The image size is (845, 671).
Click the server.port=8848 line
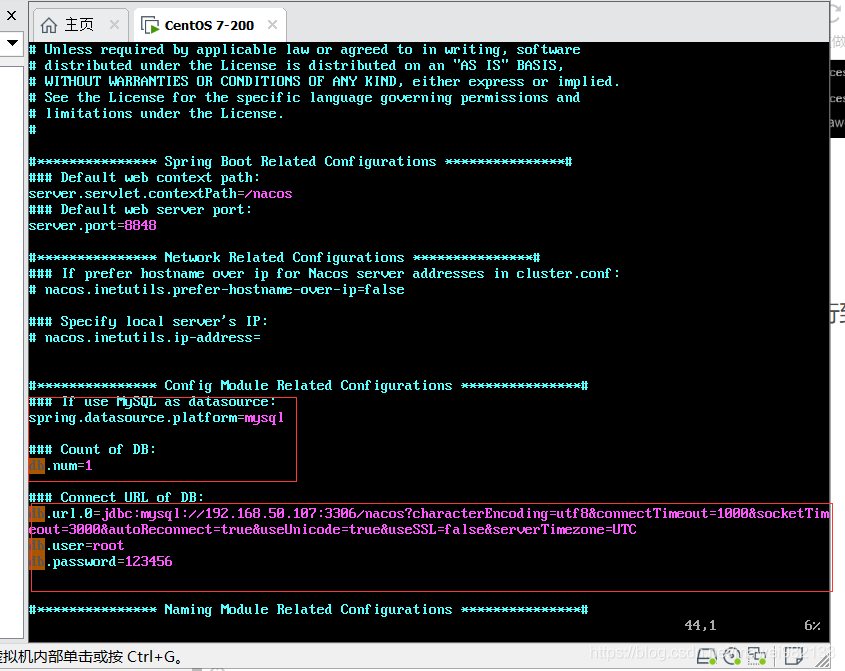click(x=92, y=225)
